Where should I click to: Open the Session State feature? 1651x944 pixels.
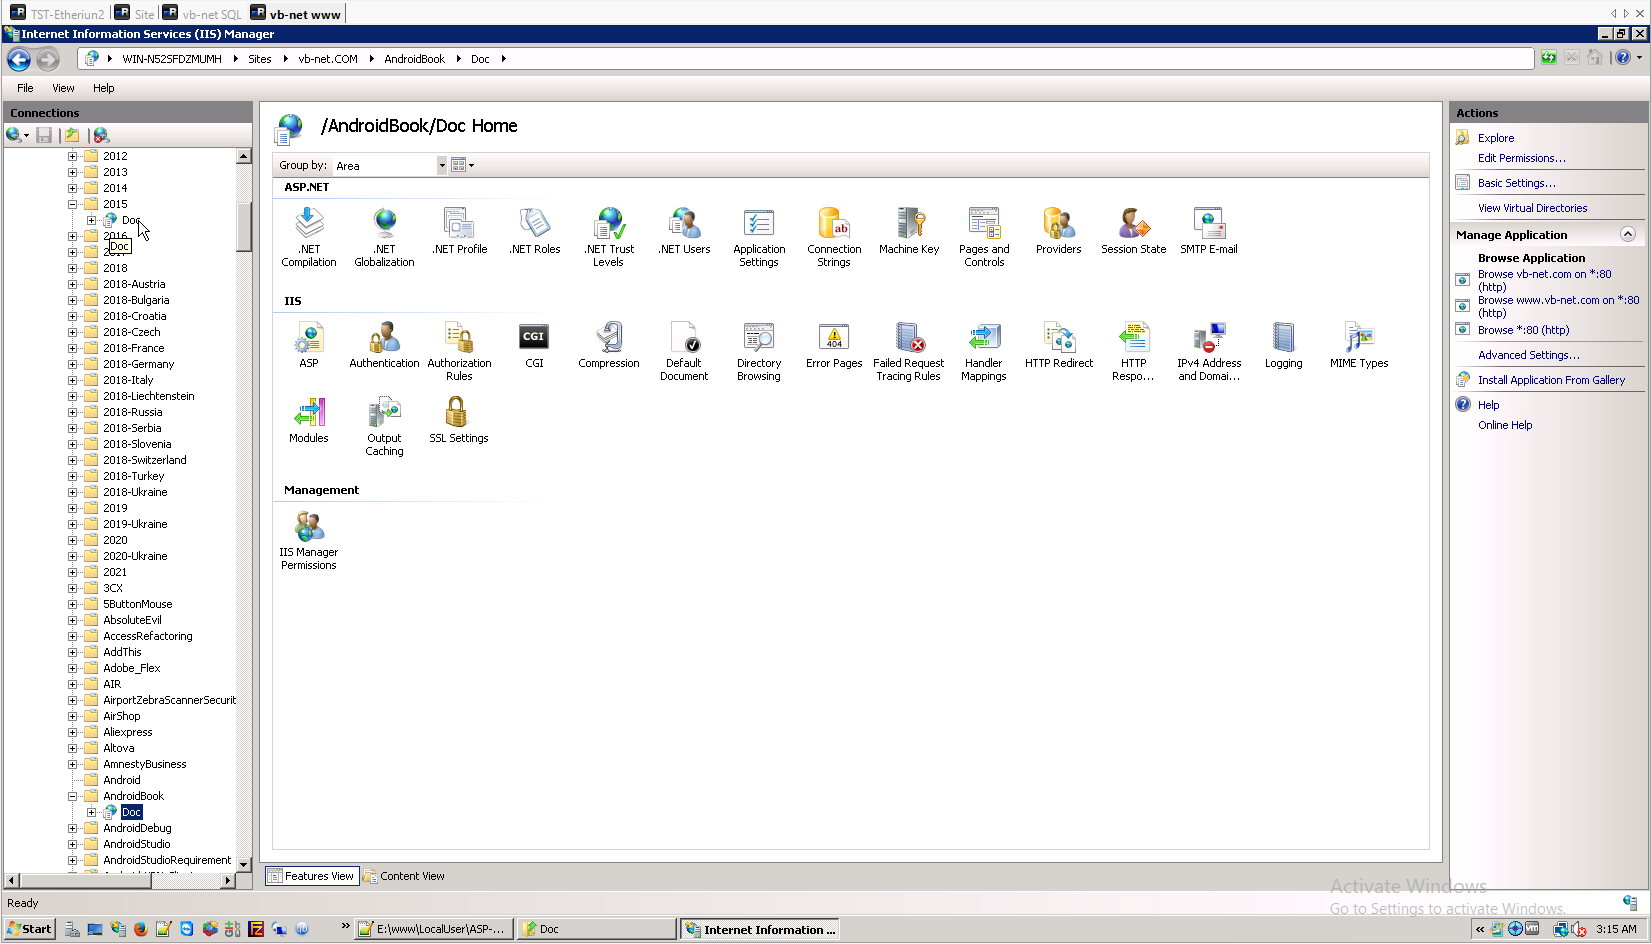[x=1134, y=231]
